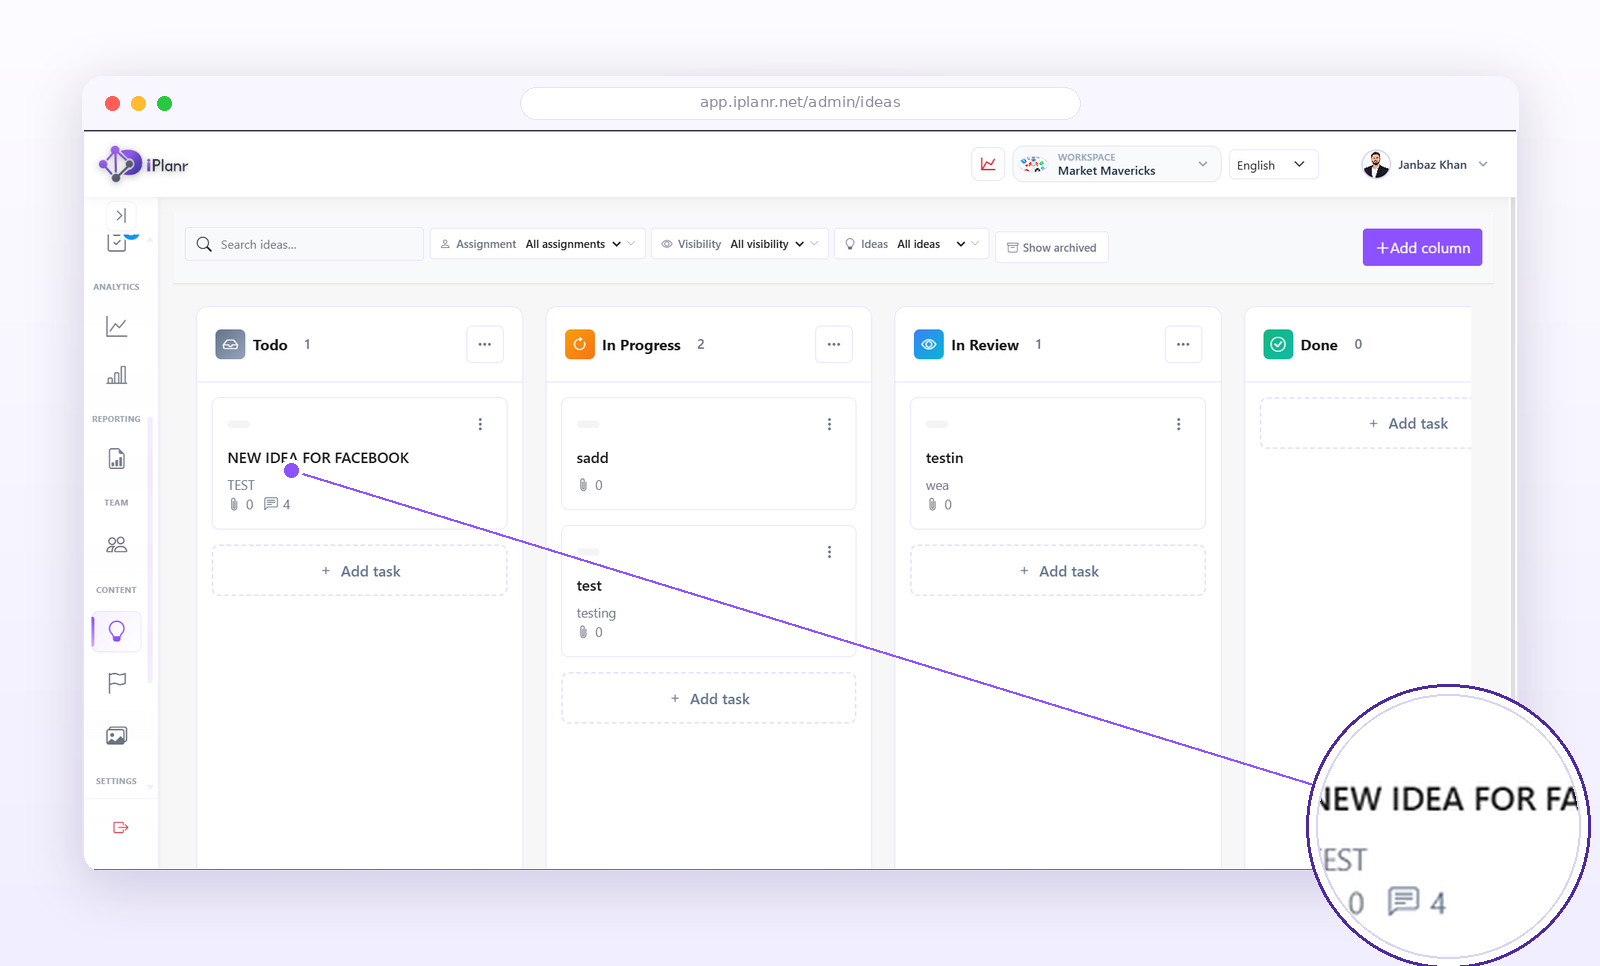Click the Done column title

(1319, 345)
